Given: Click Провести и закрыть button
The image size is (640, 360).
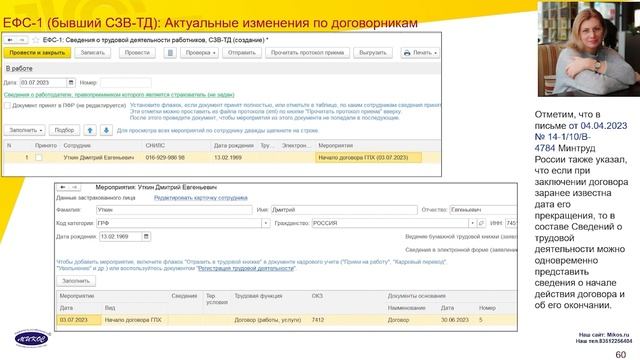Looking at the screenshot, I should (x=37, y=53).
